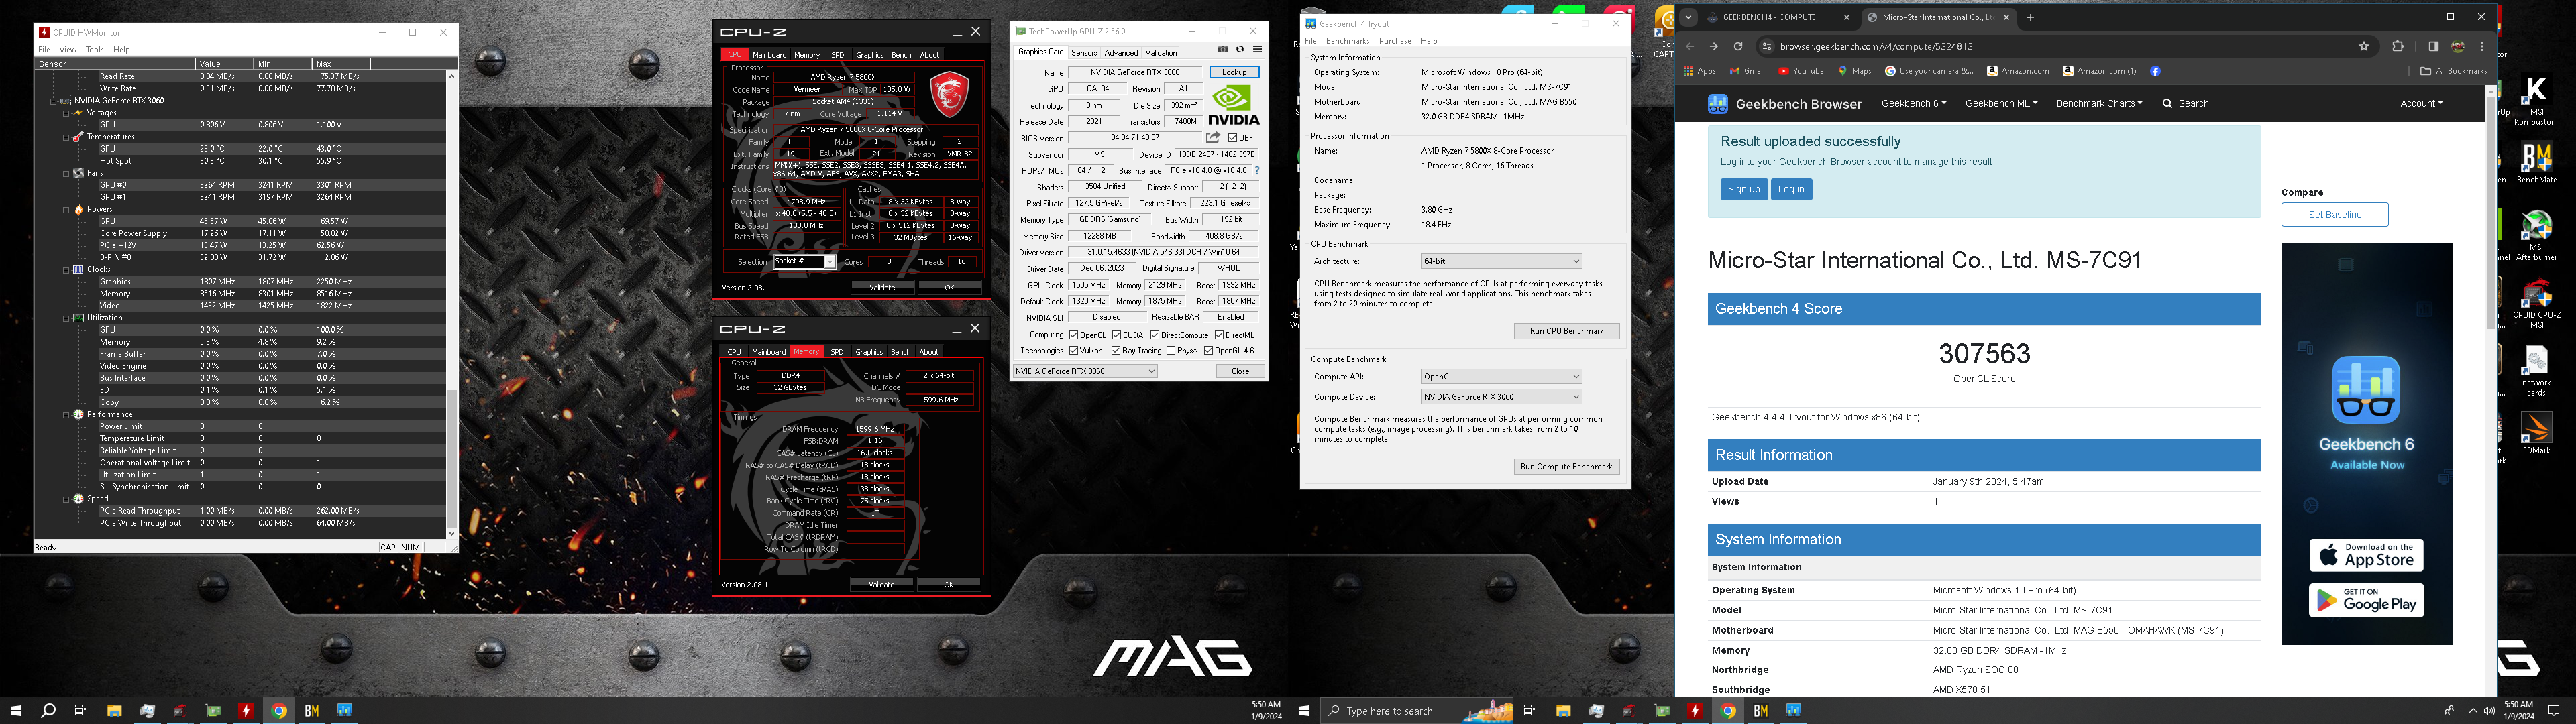Open the Architecture 64-bit dropdown in Geekbench
This screenshot has width=2576, height=724.
(1501, 261)
